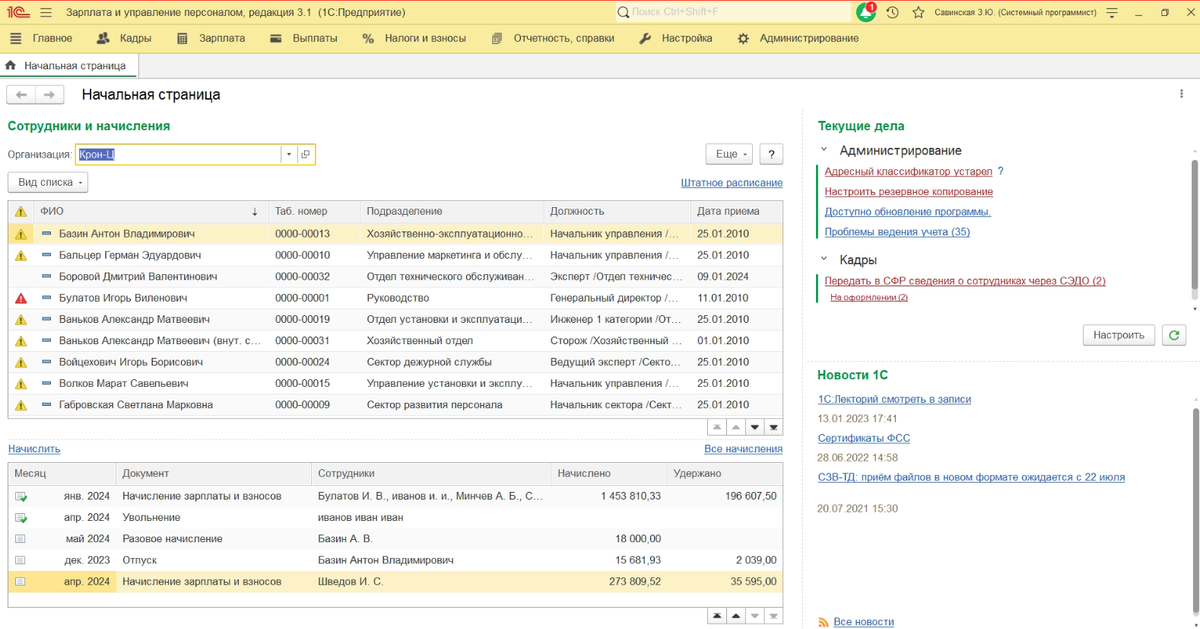
Task: Open the history clock icon
Action: coord(892,12)
